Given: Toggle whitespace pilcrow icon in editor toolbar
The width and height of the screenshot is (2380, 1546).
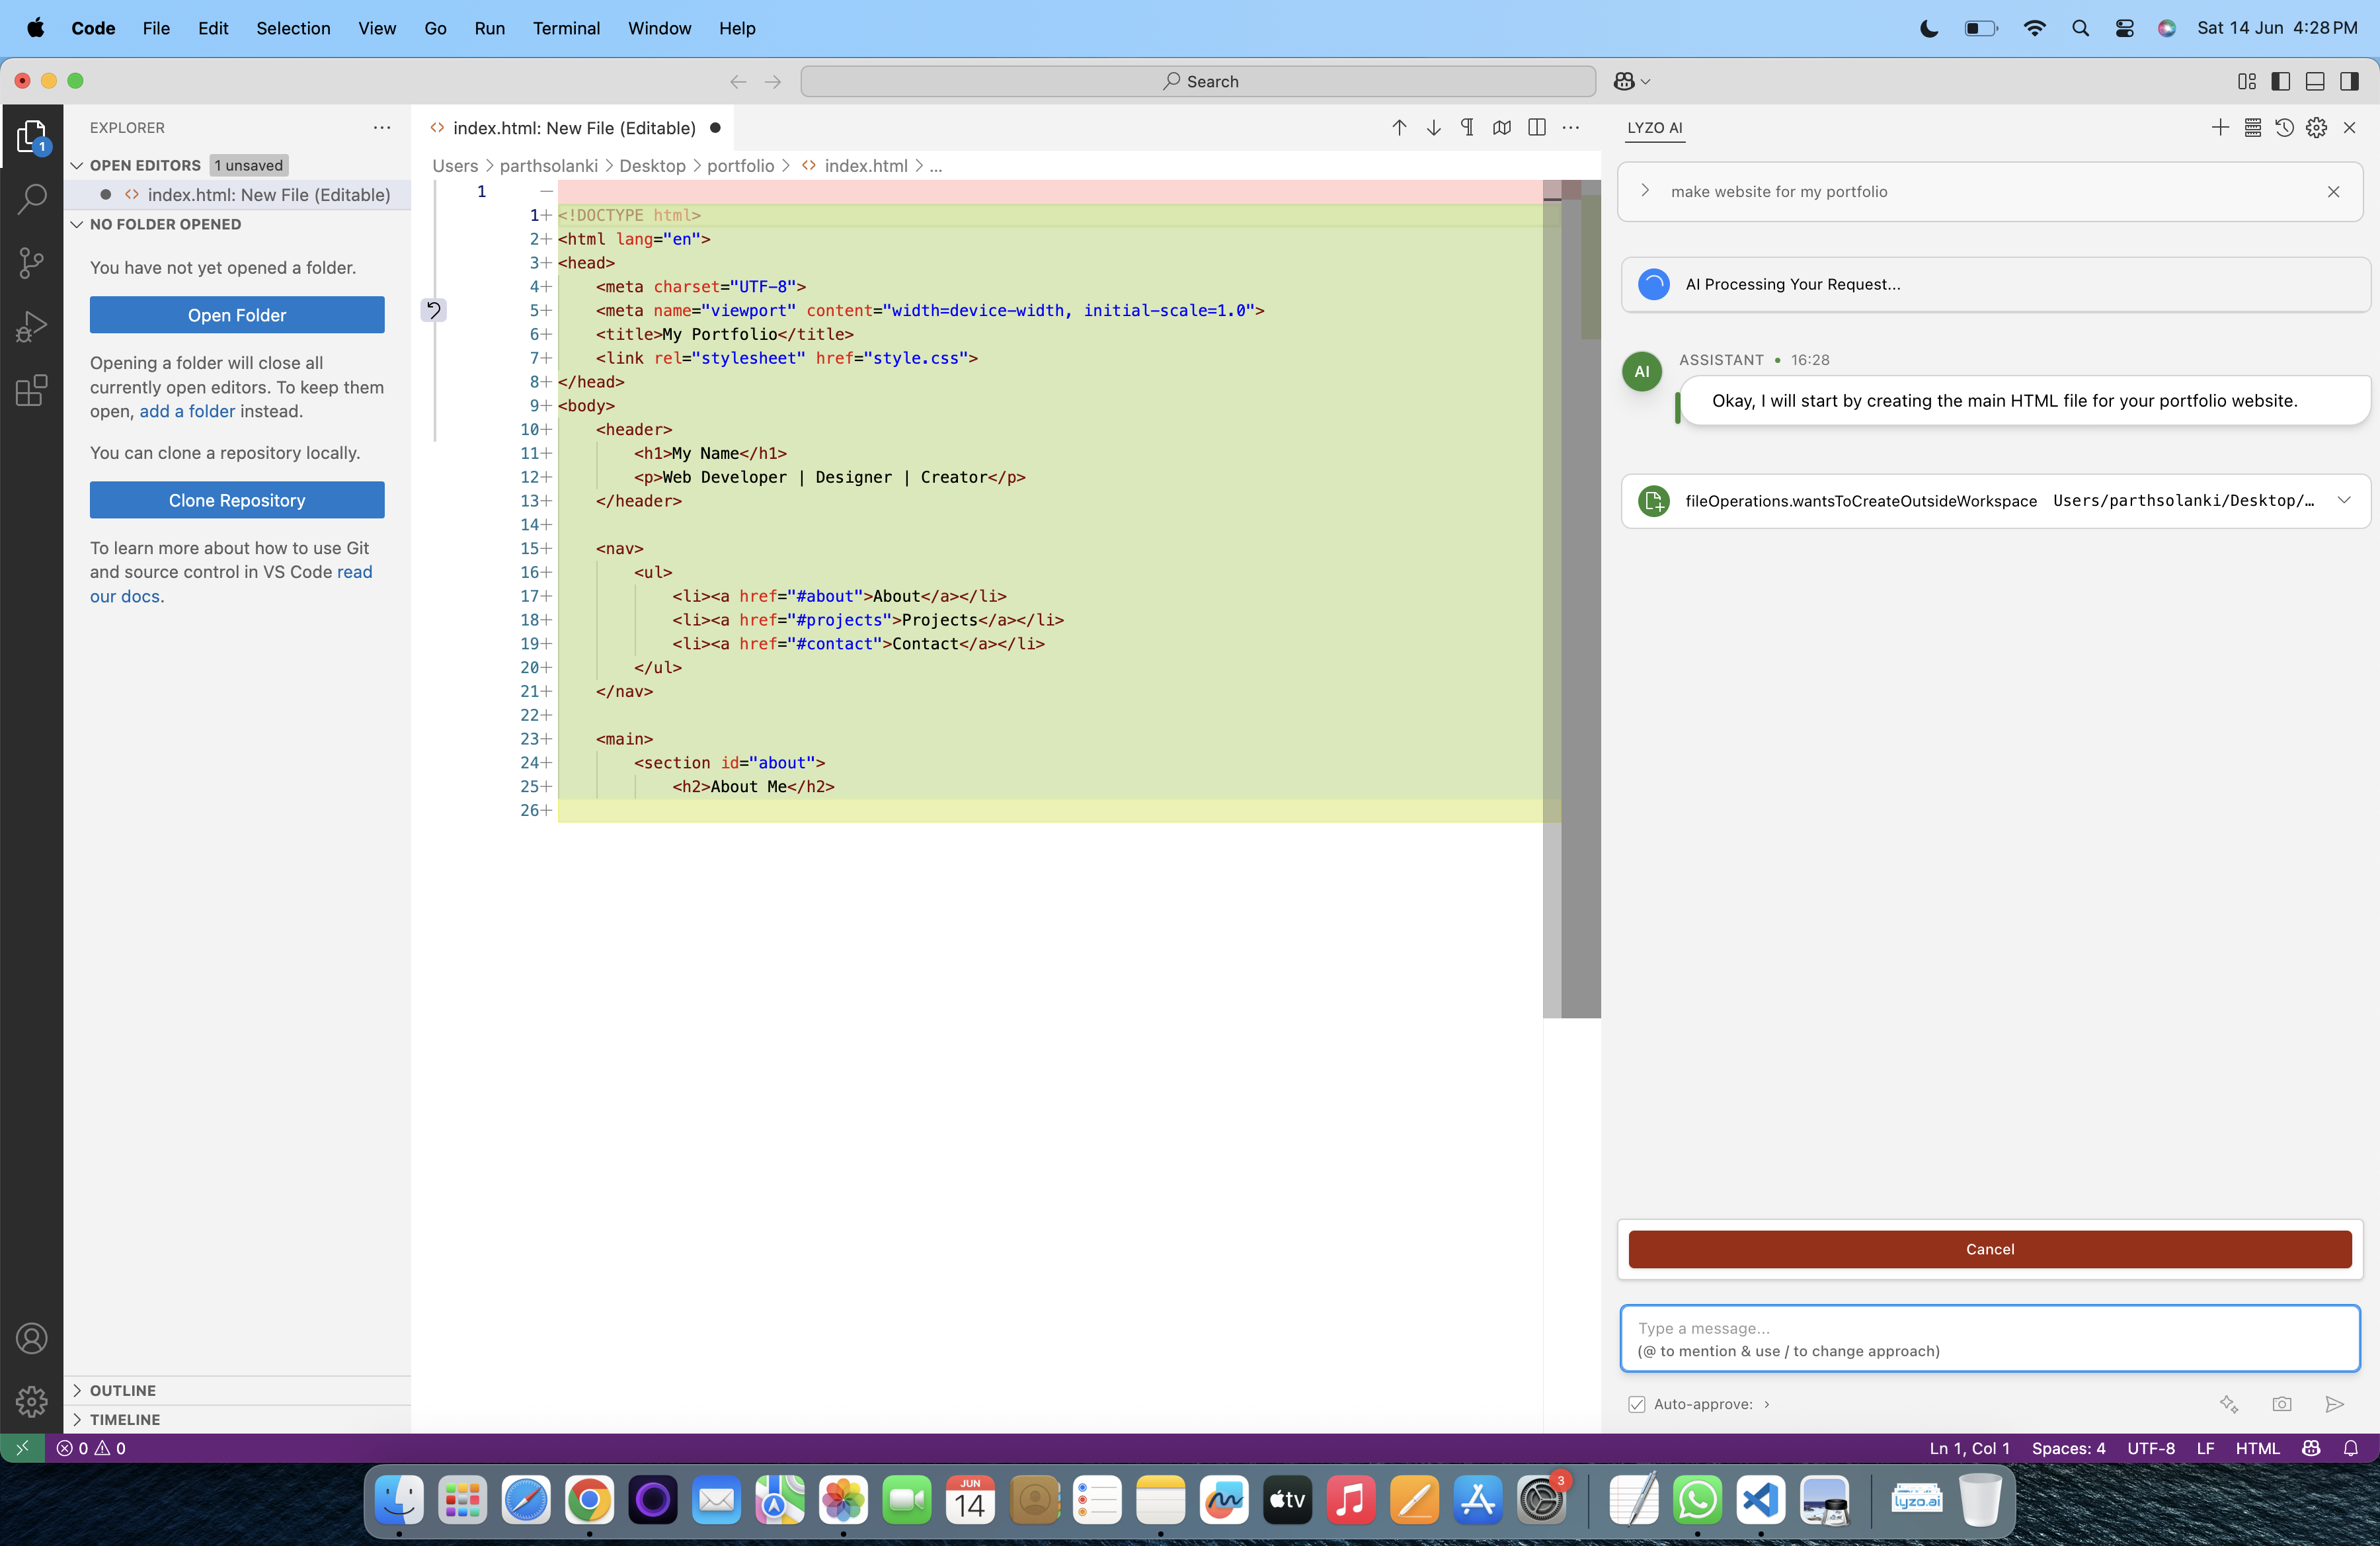Looking at the screenshot, I should coord(1467,128).
